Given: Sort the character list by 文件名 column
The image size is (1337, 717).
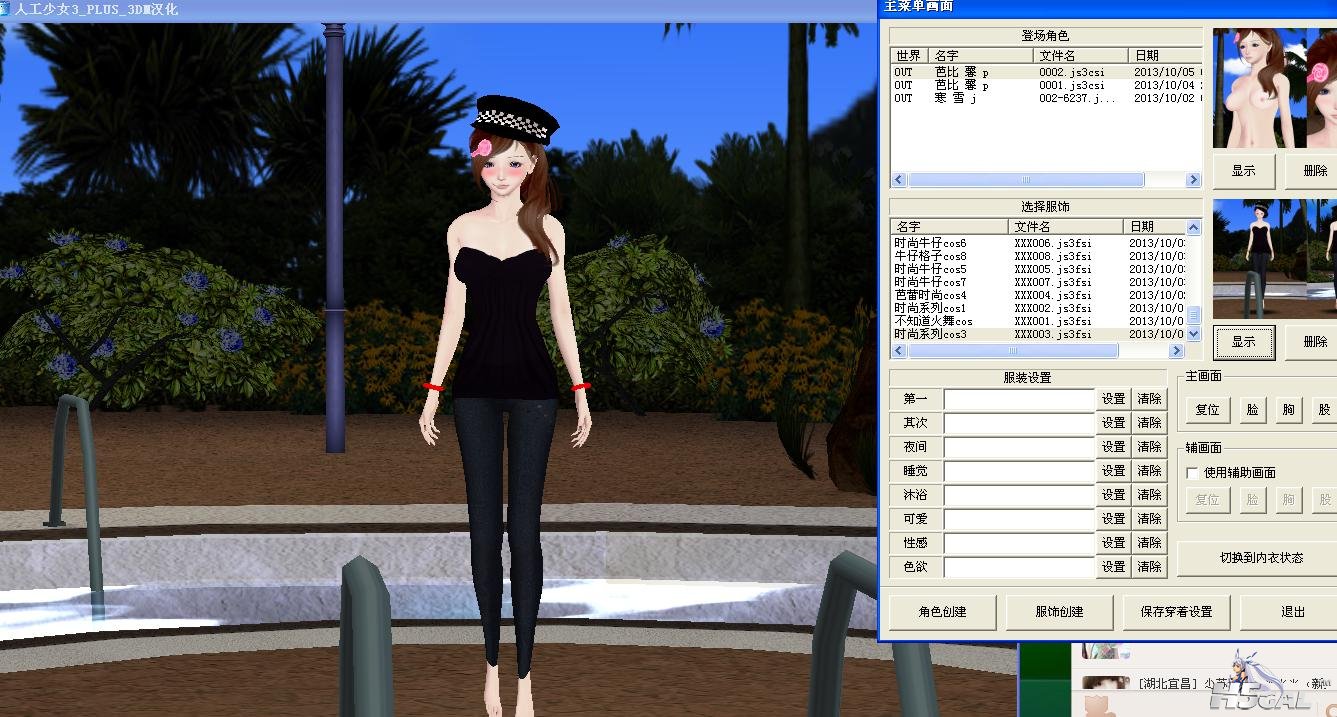Looking at the screenshot, I should tap(1079, 56).
